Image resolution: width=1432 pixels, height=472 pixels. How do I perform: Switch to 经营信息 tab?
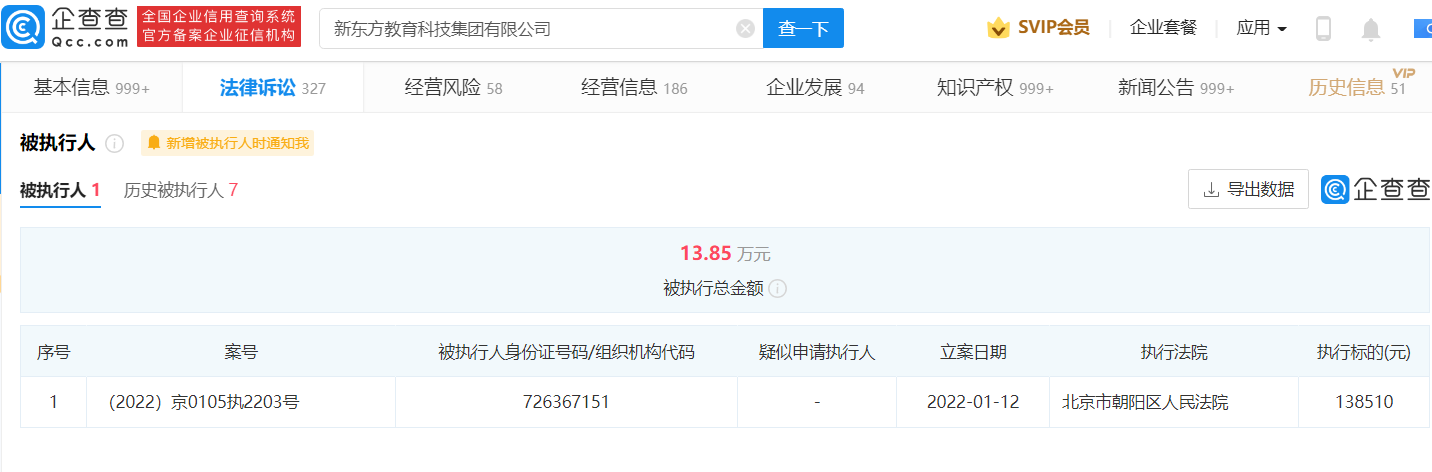pyautogui.click(x=634, y=88)
